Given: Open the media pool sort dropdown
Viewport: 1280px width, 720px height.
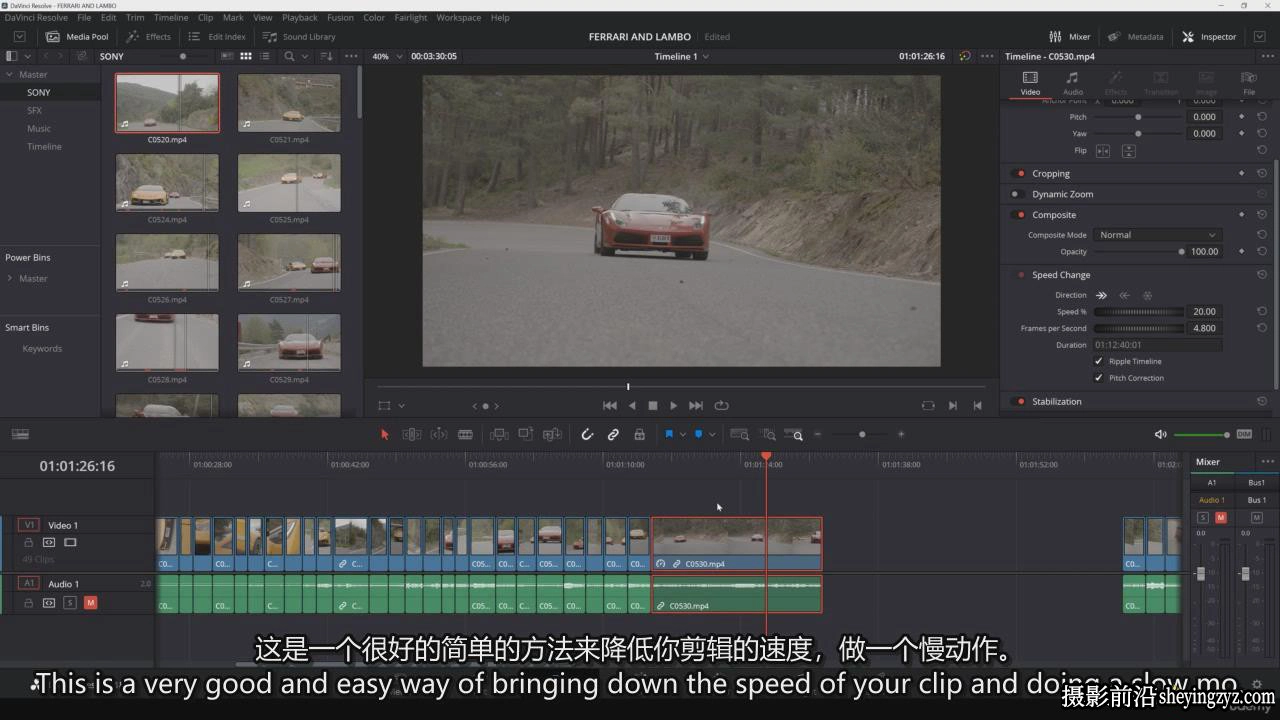Looking at the screenshot, I should coord(325,56).
